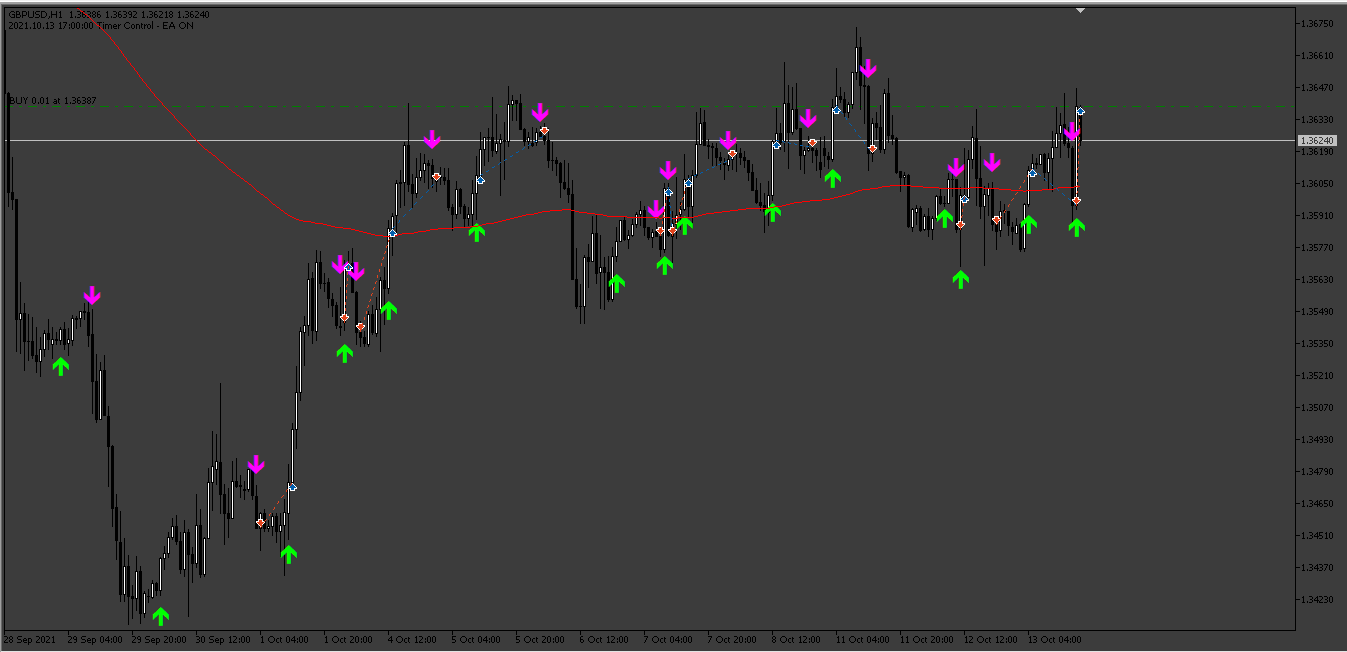The image size is (1347, 652).
Task: Select the blue buy-entry marker on the green order line
Action: [1080, 111]
